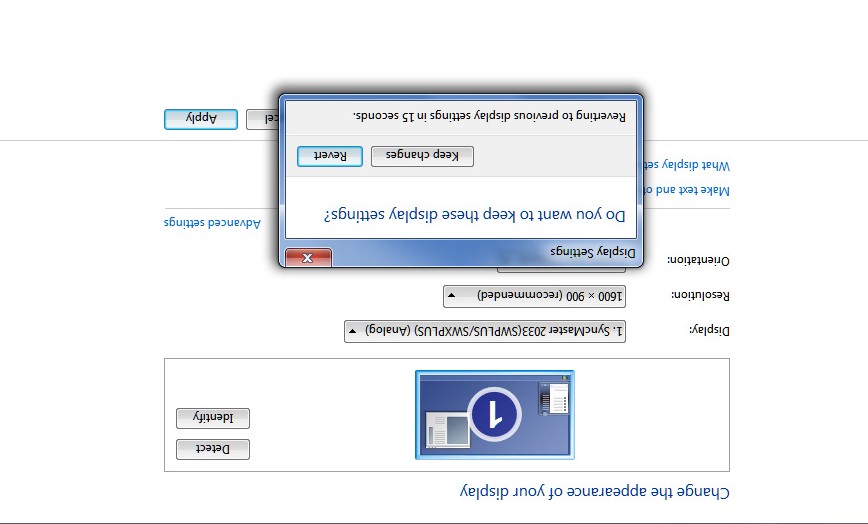Open the Resolution dropdown
This screenshot has height=524, width=868.
(x=534, y=296)
